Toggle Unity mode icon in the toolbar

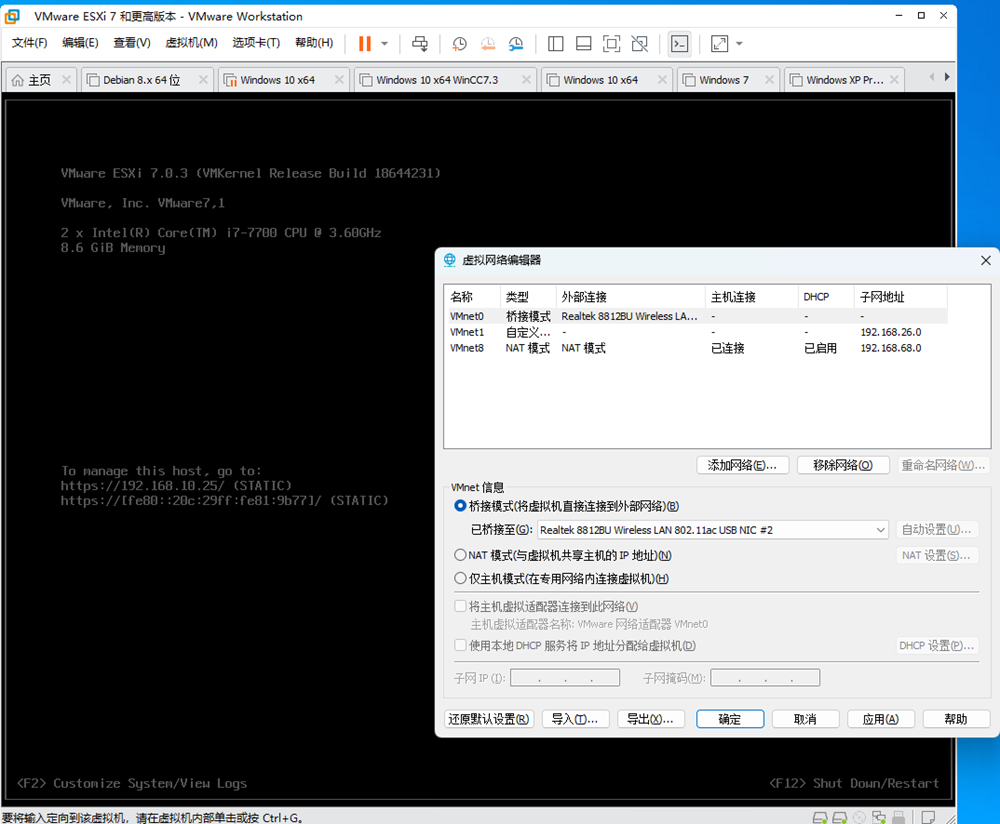pyautogui.click(x=640, y=44)
